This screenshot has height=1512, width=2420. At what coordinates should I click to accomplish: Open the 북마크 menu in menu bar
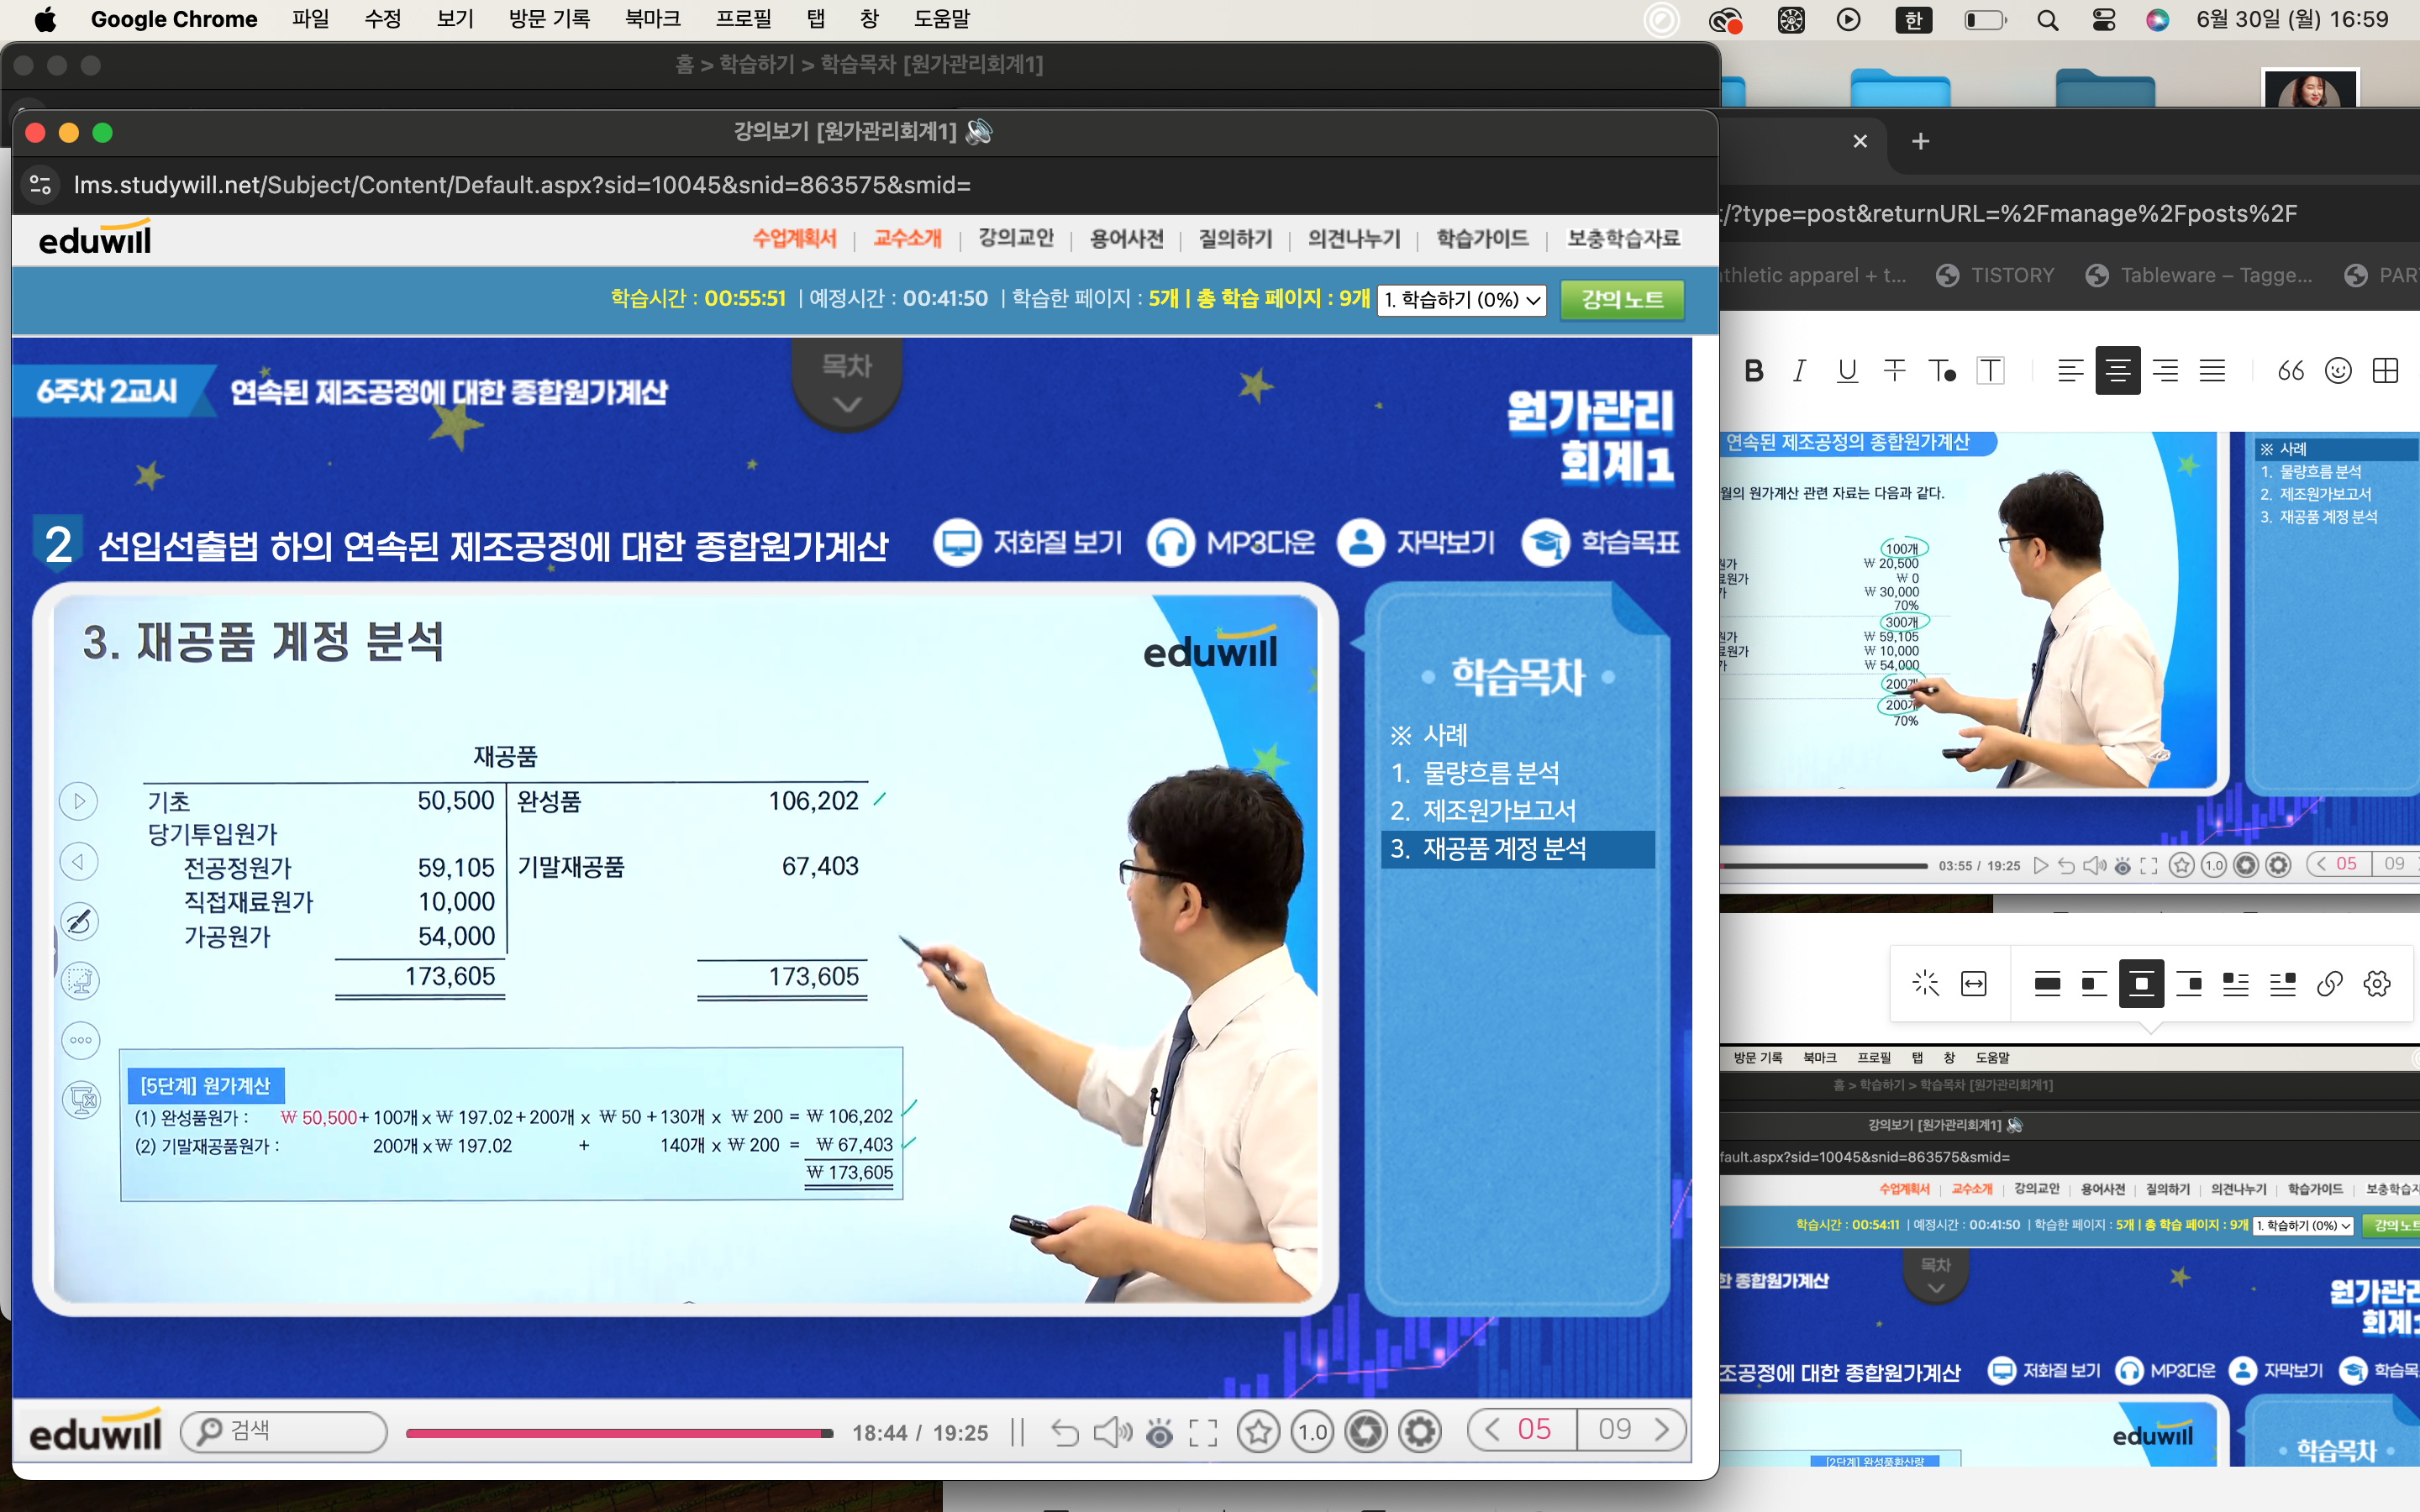652,19
